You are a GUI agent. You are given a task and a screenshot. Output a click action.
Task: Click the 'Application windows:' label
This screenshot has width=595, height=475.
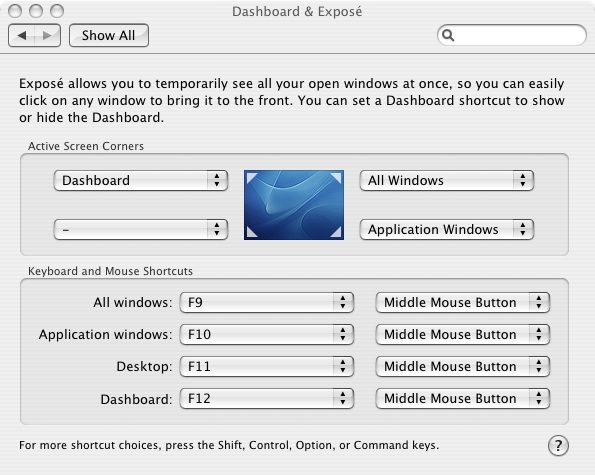tap(105, 335)
